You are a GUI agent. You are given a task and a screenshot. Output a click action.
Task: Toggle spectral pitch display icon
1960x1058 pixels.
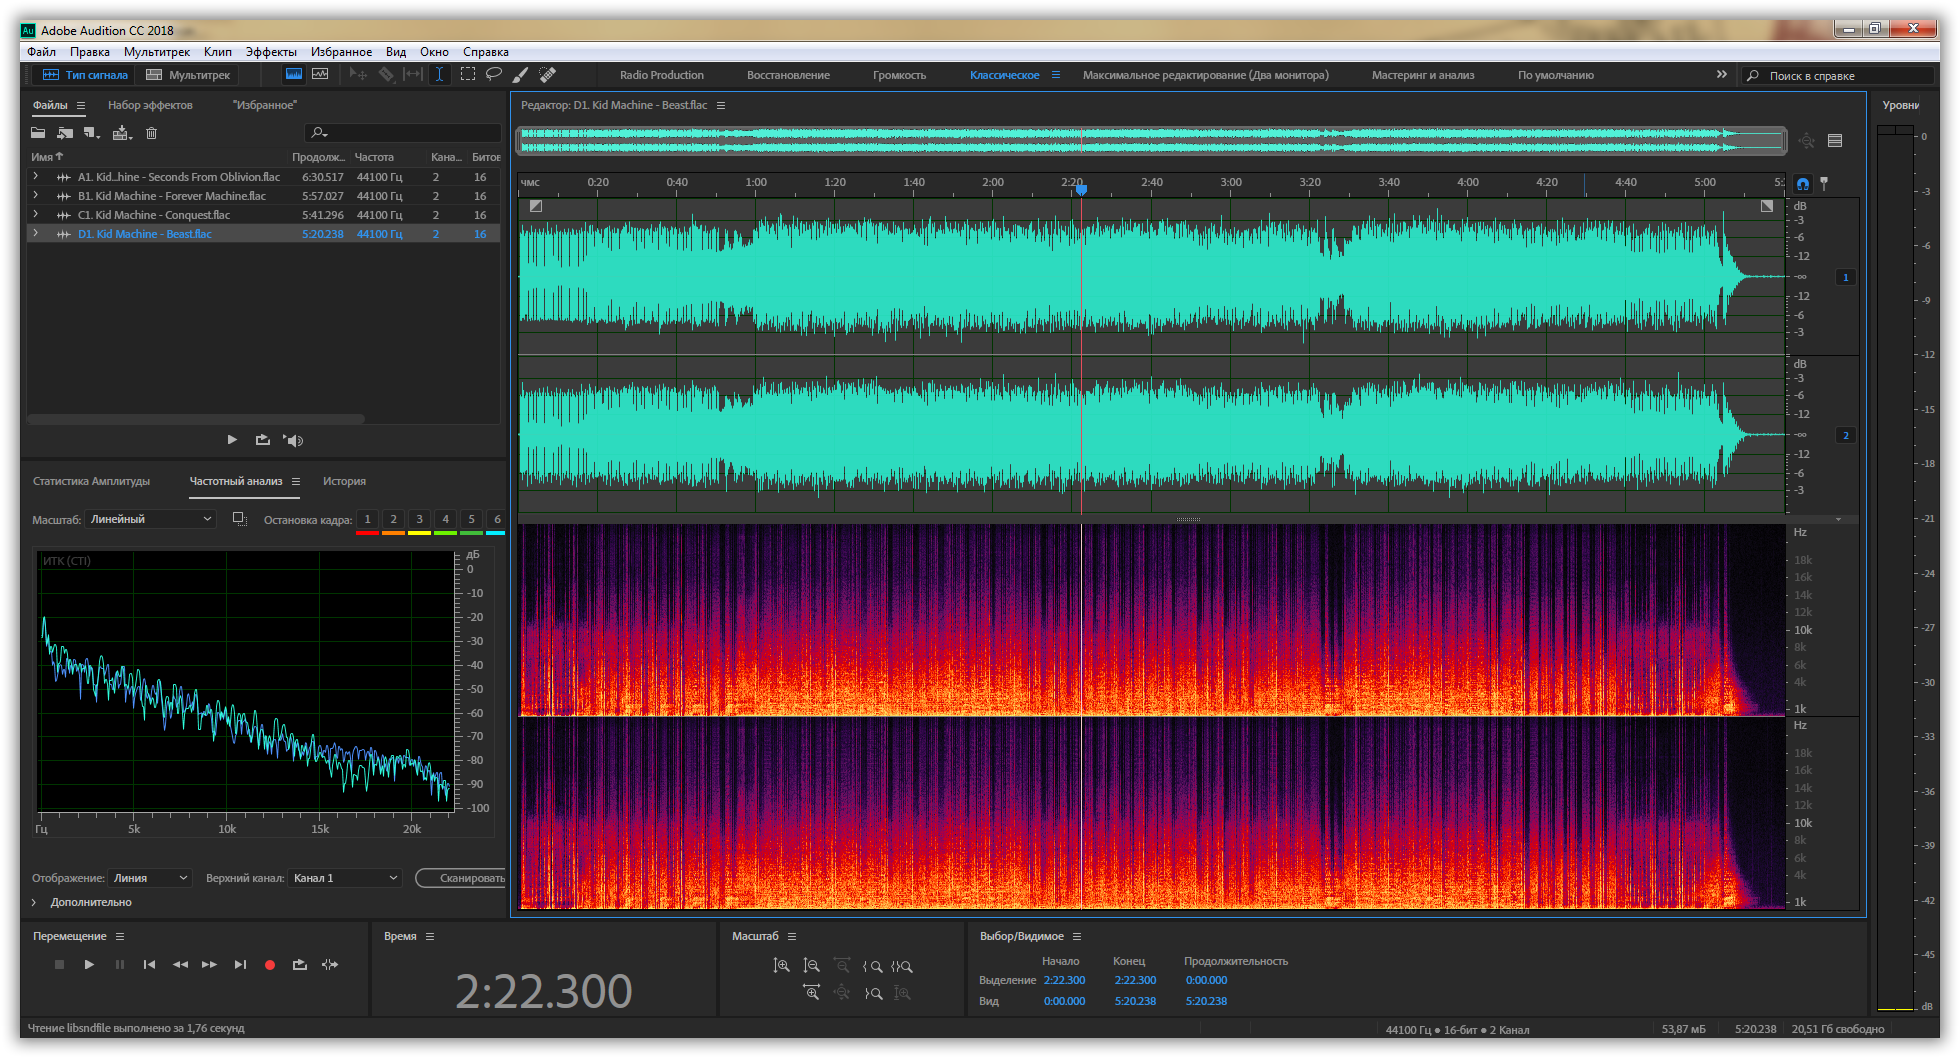pos(320,74)
